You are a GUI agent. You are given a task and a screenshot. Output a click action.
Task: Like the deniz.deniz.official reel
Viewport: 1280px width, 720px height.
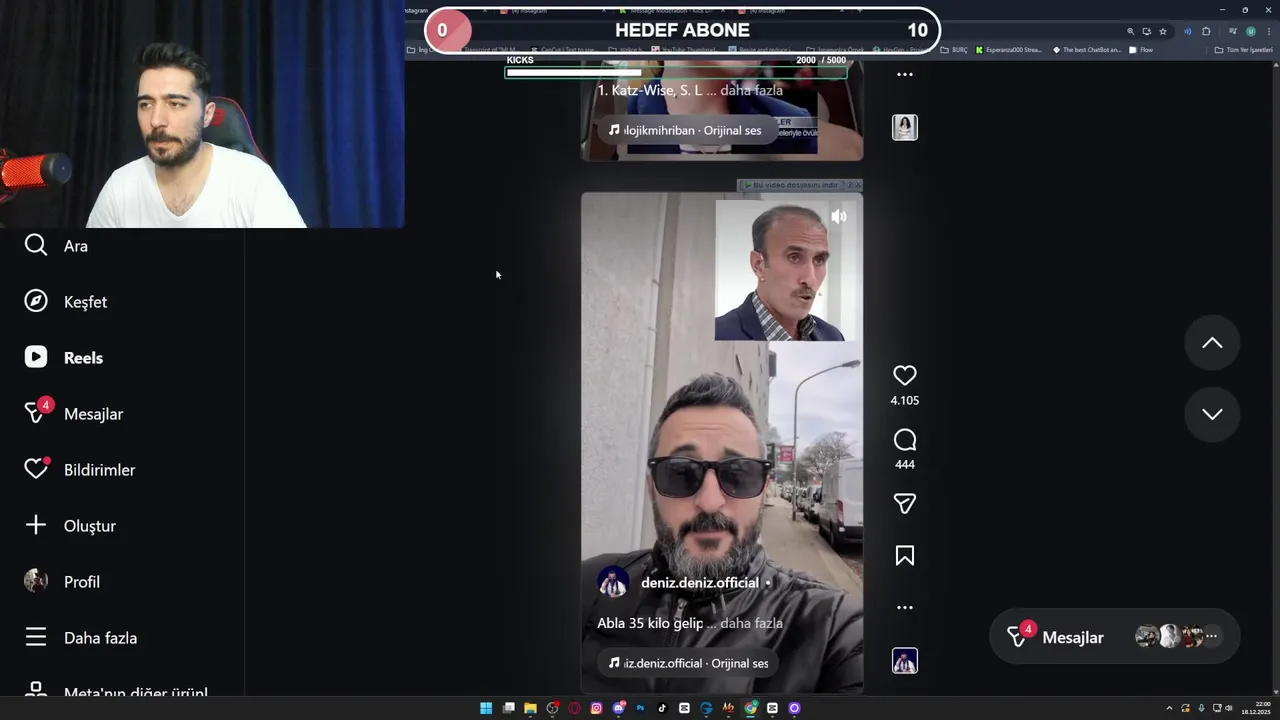click(x=904, y=375)
